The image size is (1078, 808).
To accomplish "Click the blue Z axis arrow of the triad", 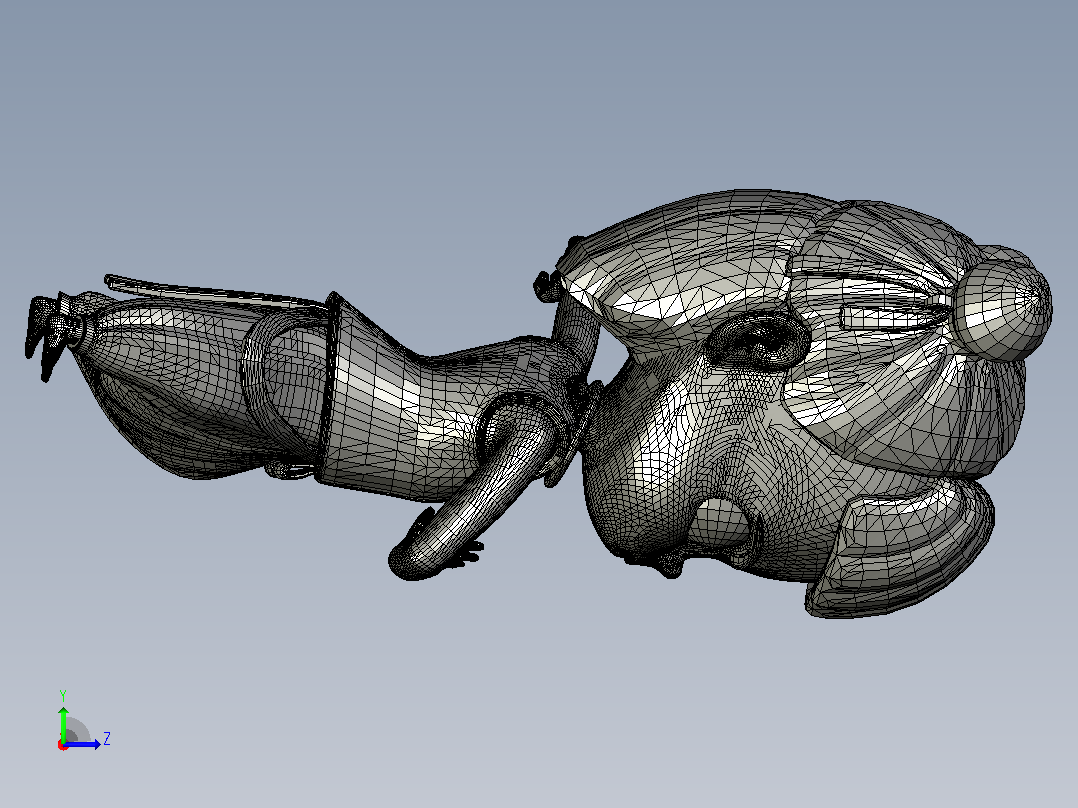I will click(83, 744).
